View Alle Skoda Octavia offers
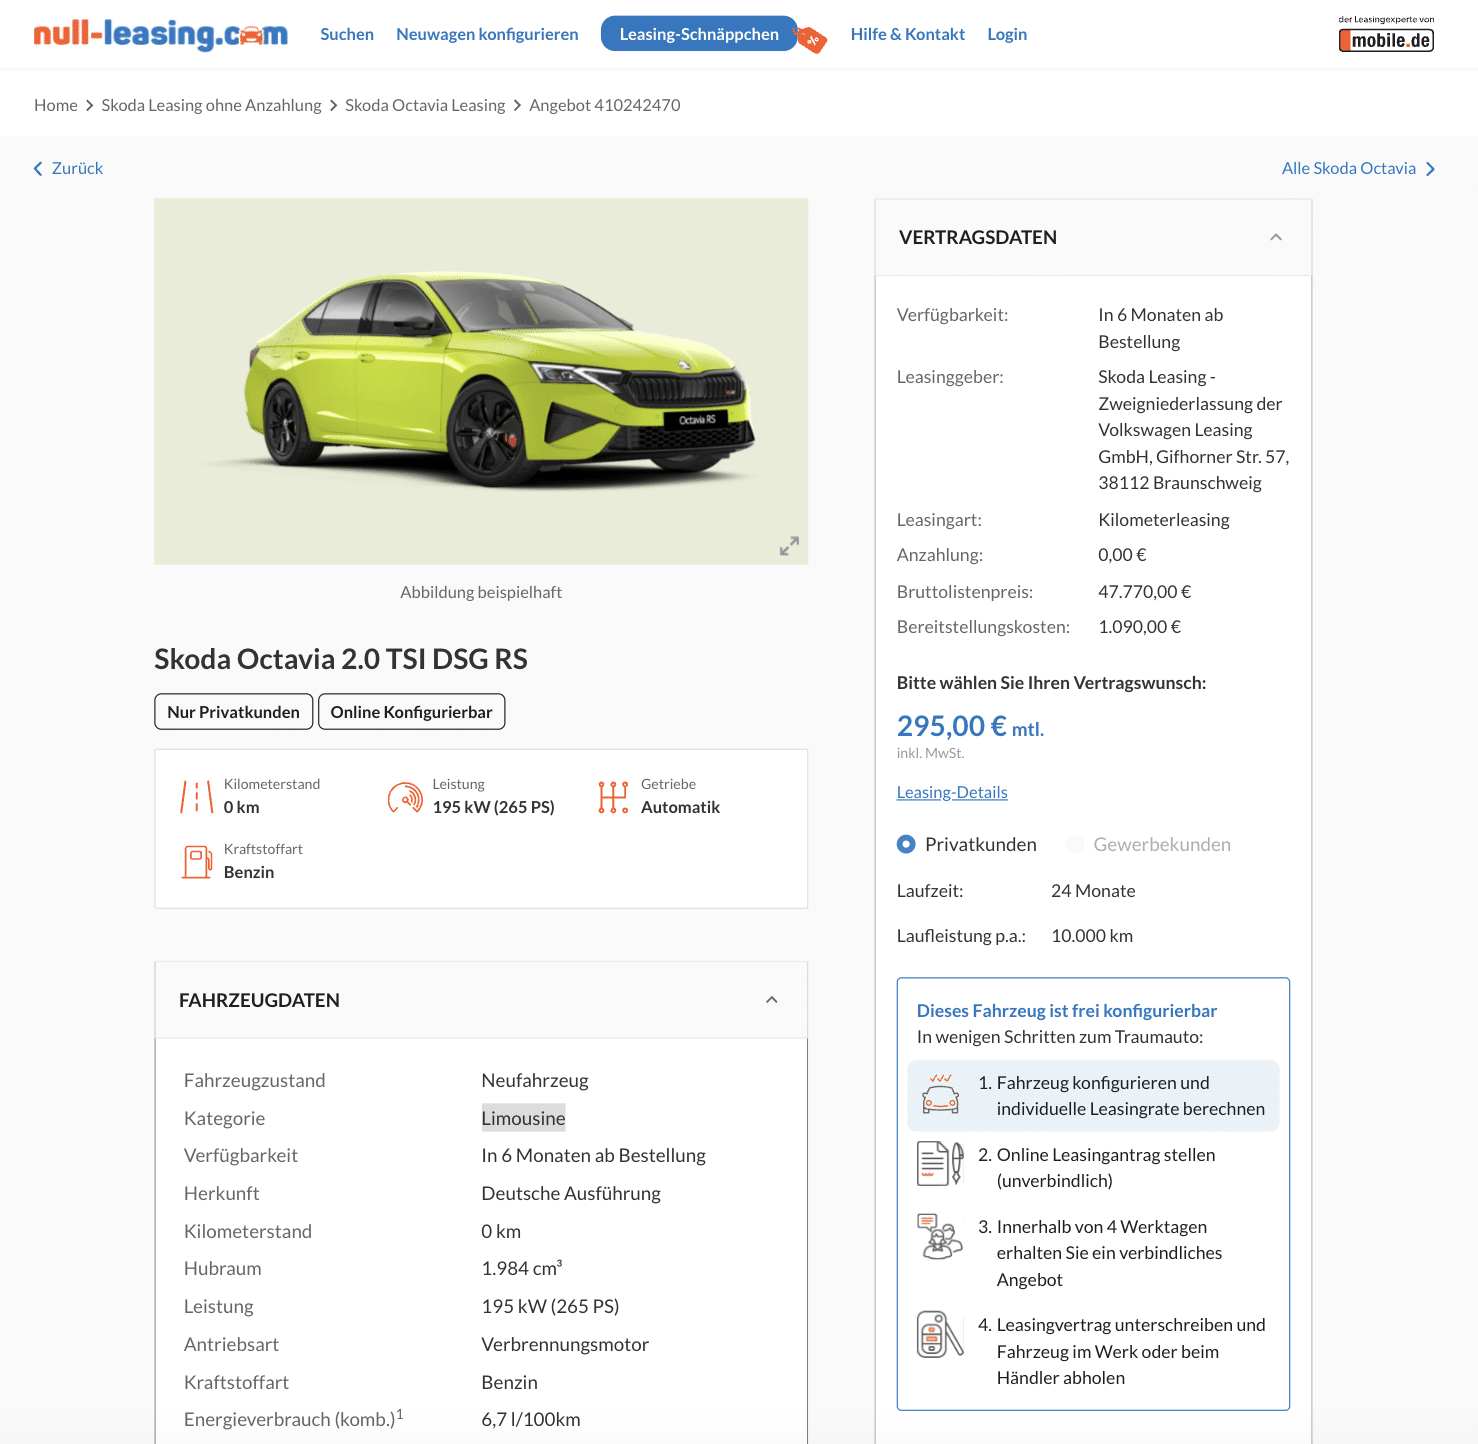This screenshot has width=1478, height=1444. click(x=1349, y=168)
